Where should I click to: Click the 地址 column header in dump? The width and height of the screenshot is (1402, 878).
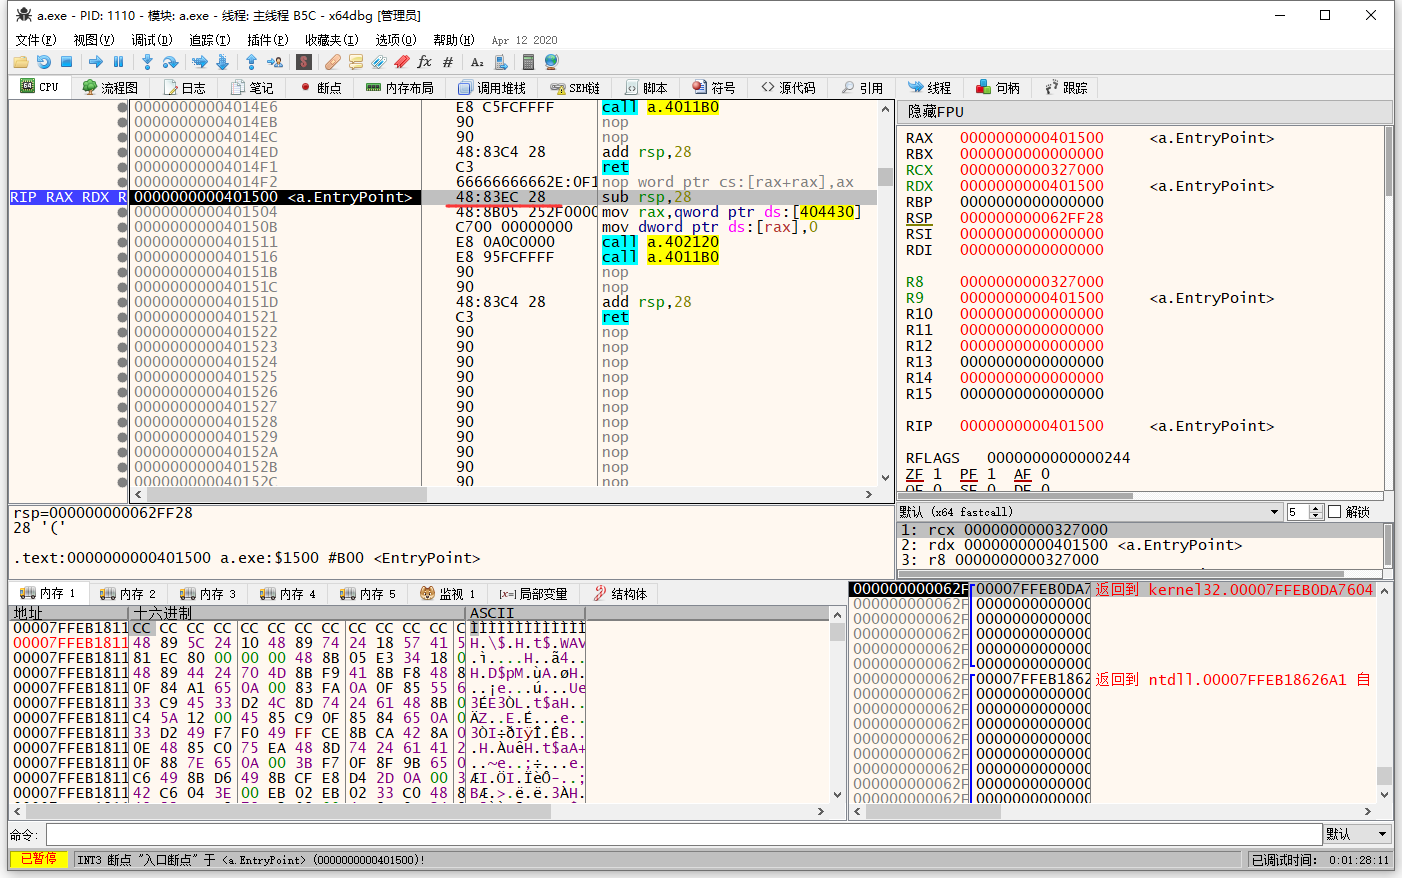[x=70, y=613]
